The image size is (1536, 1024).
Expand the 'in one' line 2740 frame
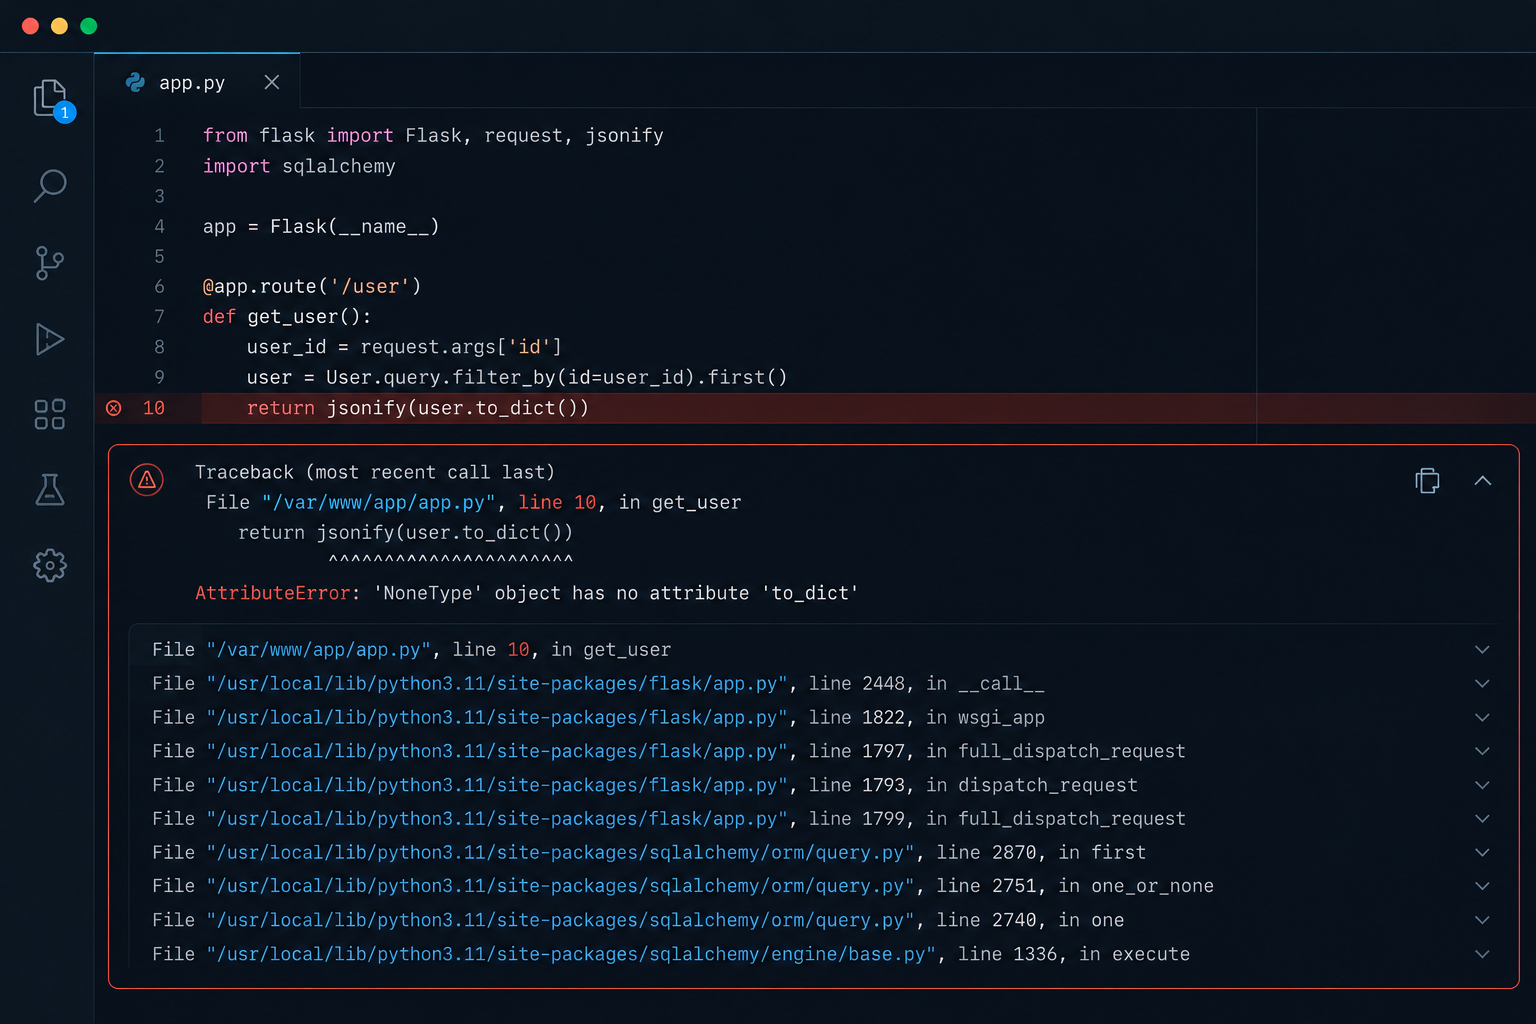(1482, 920)
